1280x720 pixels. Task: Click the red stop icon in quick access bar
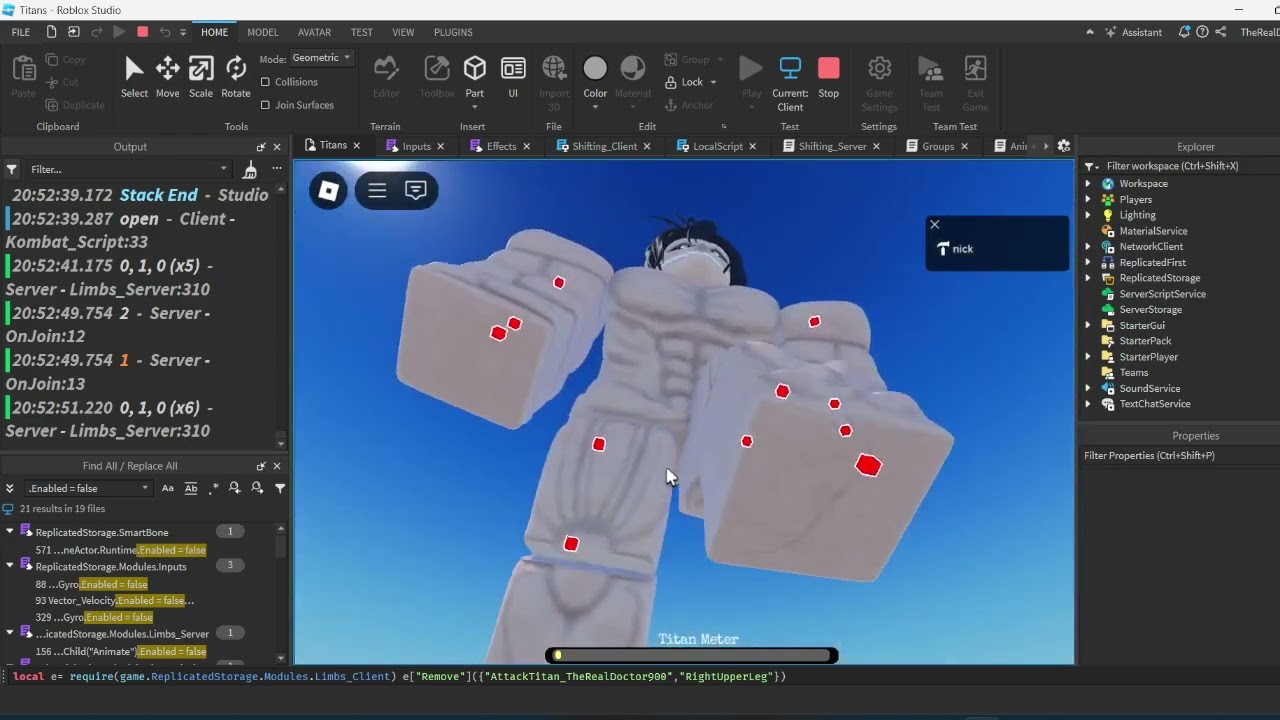pos(142,32)
